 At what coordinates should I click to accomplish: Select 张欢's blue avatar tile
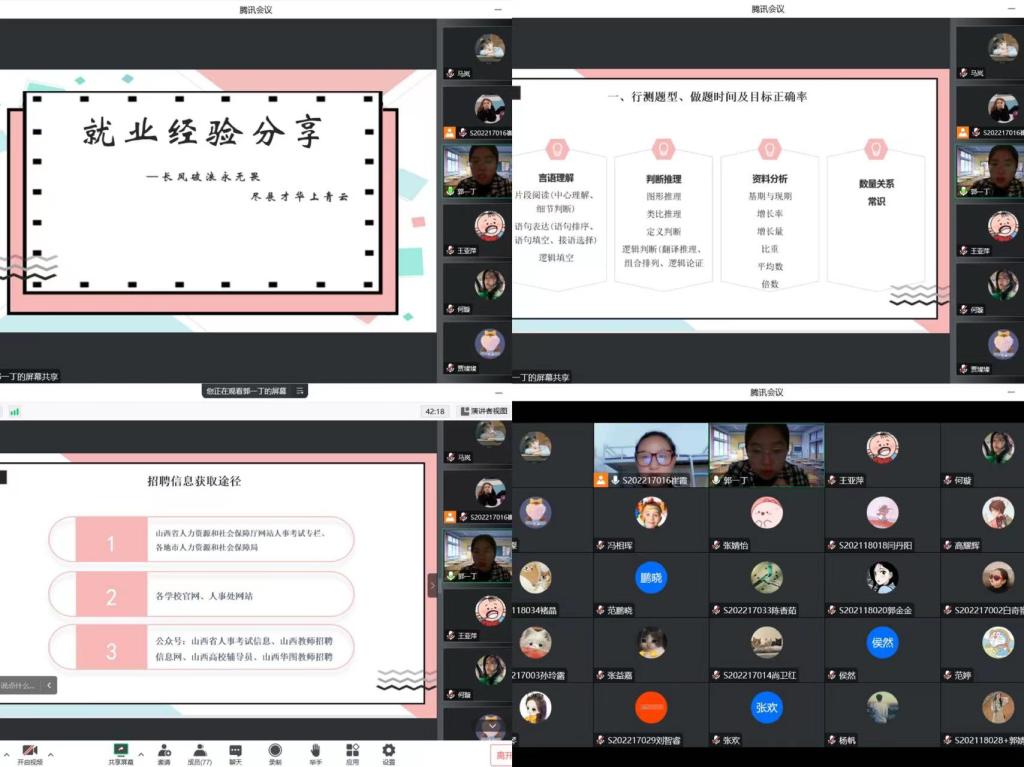766,707
